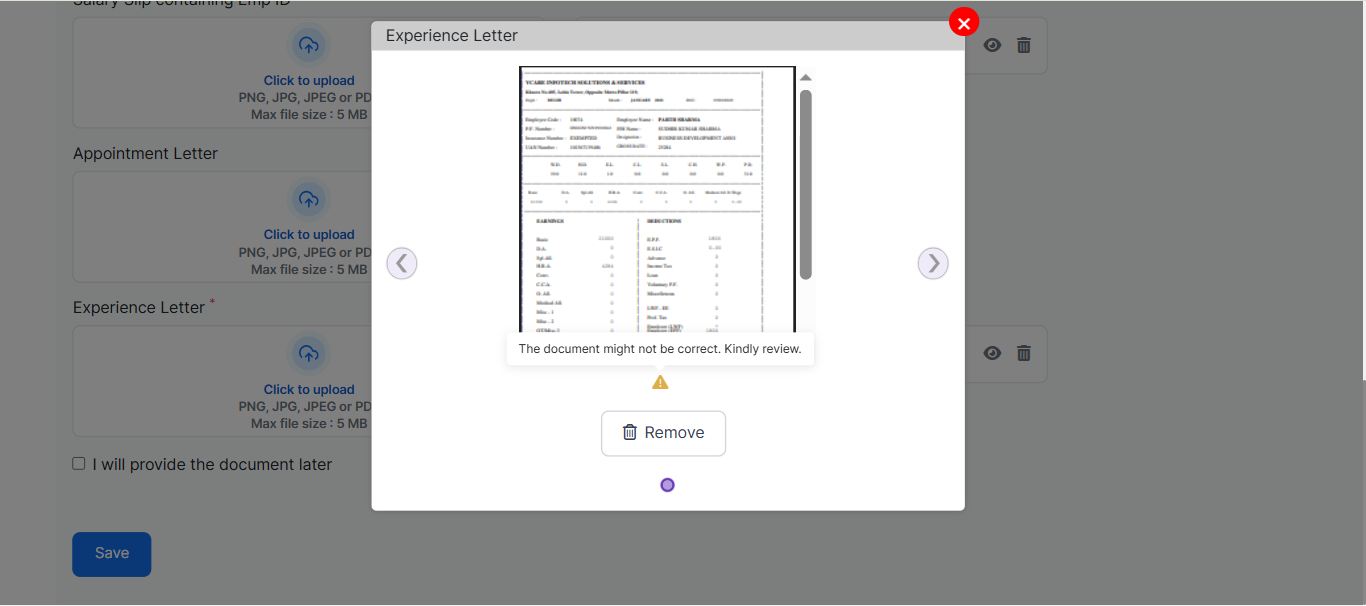Click 'The document might not be correct' tooltip
Viewport: 1366px width, 606px height.
click(660, 349)
